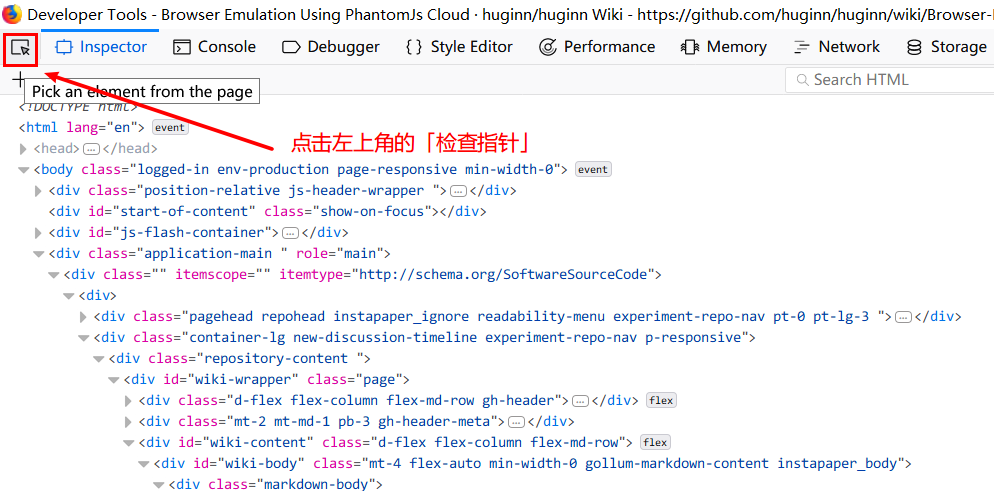Collapse the wiki-wrapper div
Viewport: 994px width, 491px height.
pyautogui.click(x=114, y=380)
